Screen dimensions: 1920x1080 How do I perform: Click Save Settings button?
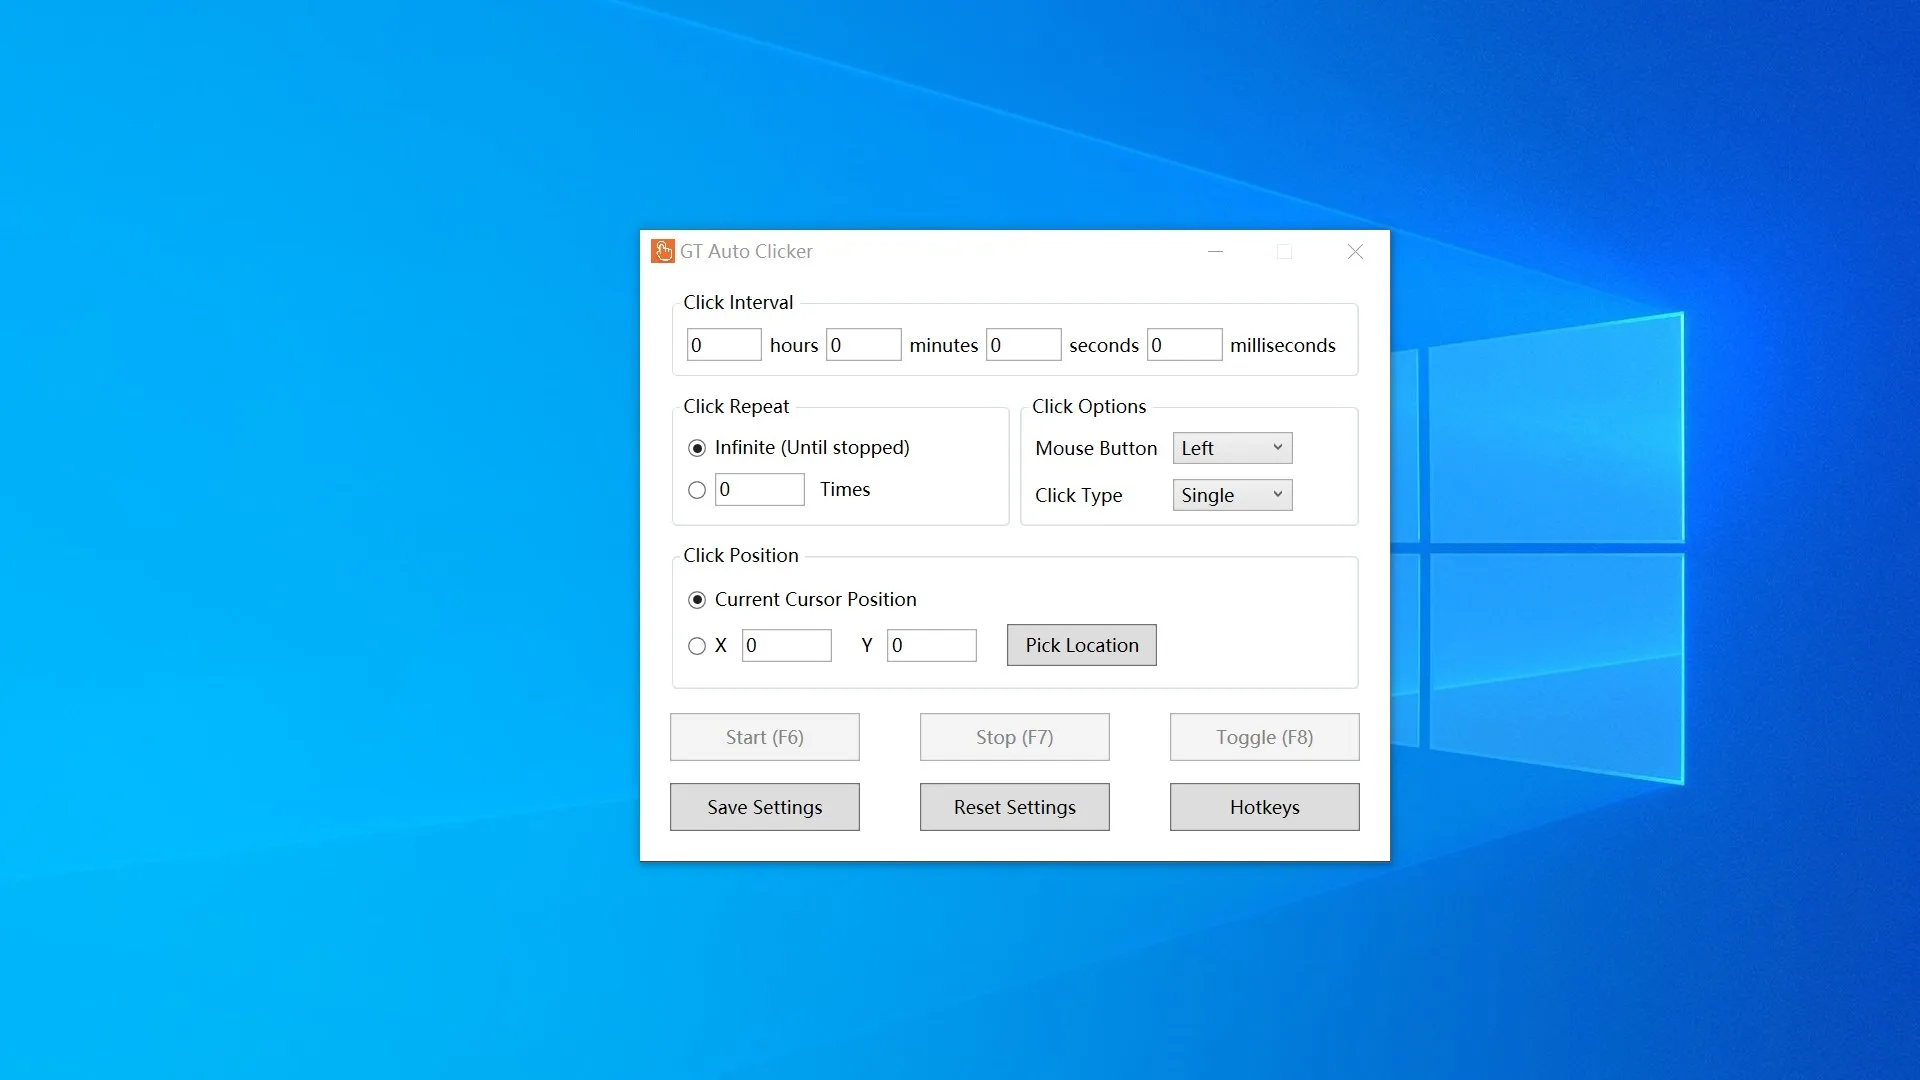pyautogui.click(x=765, y=807)
